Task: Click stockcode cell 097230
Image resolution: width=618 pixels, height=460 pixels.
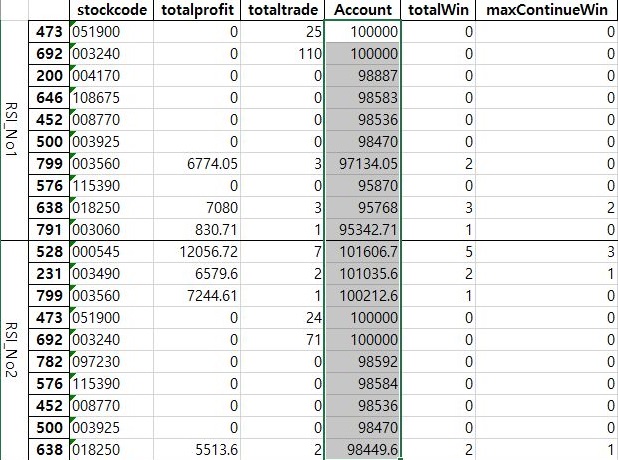Action: coord(112,361)
